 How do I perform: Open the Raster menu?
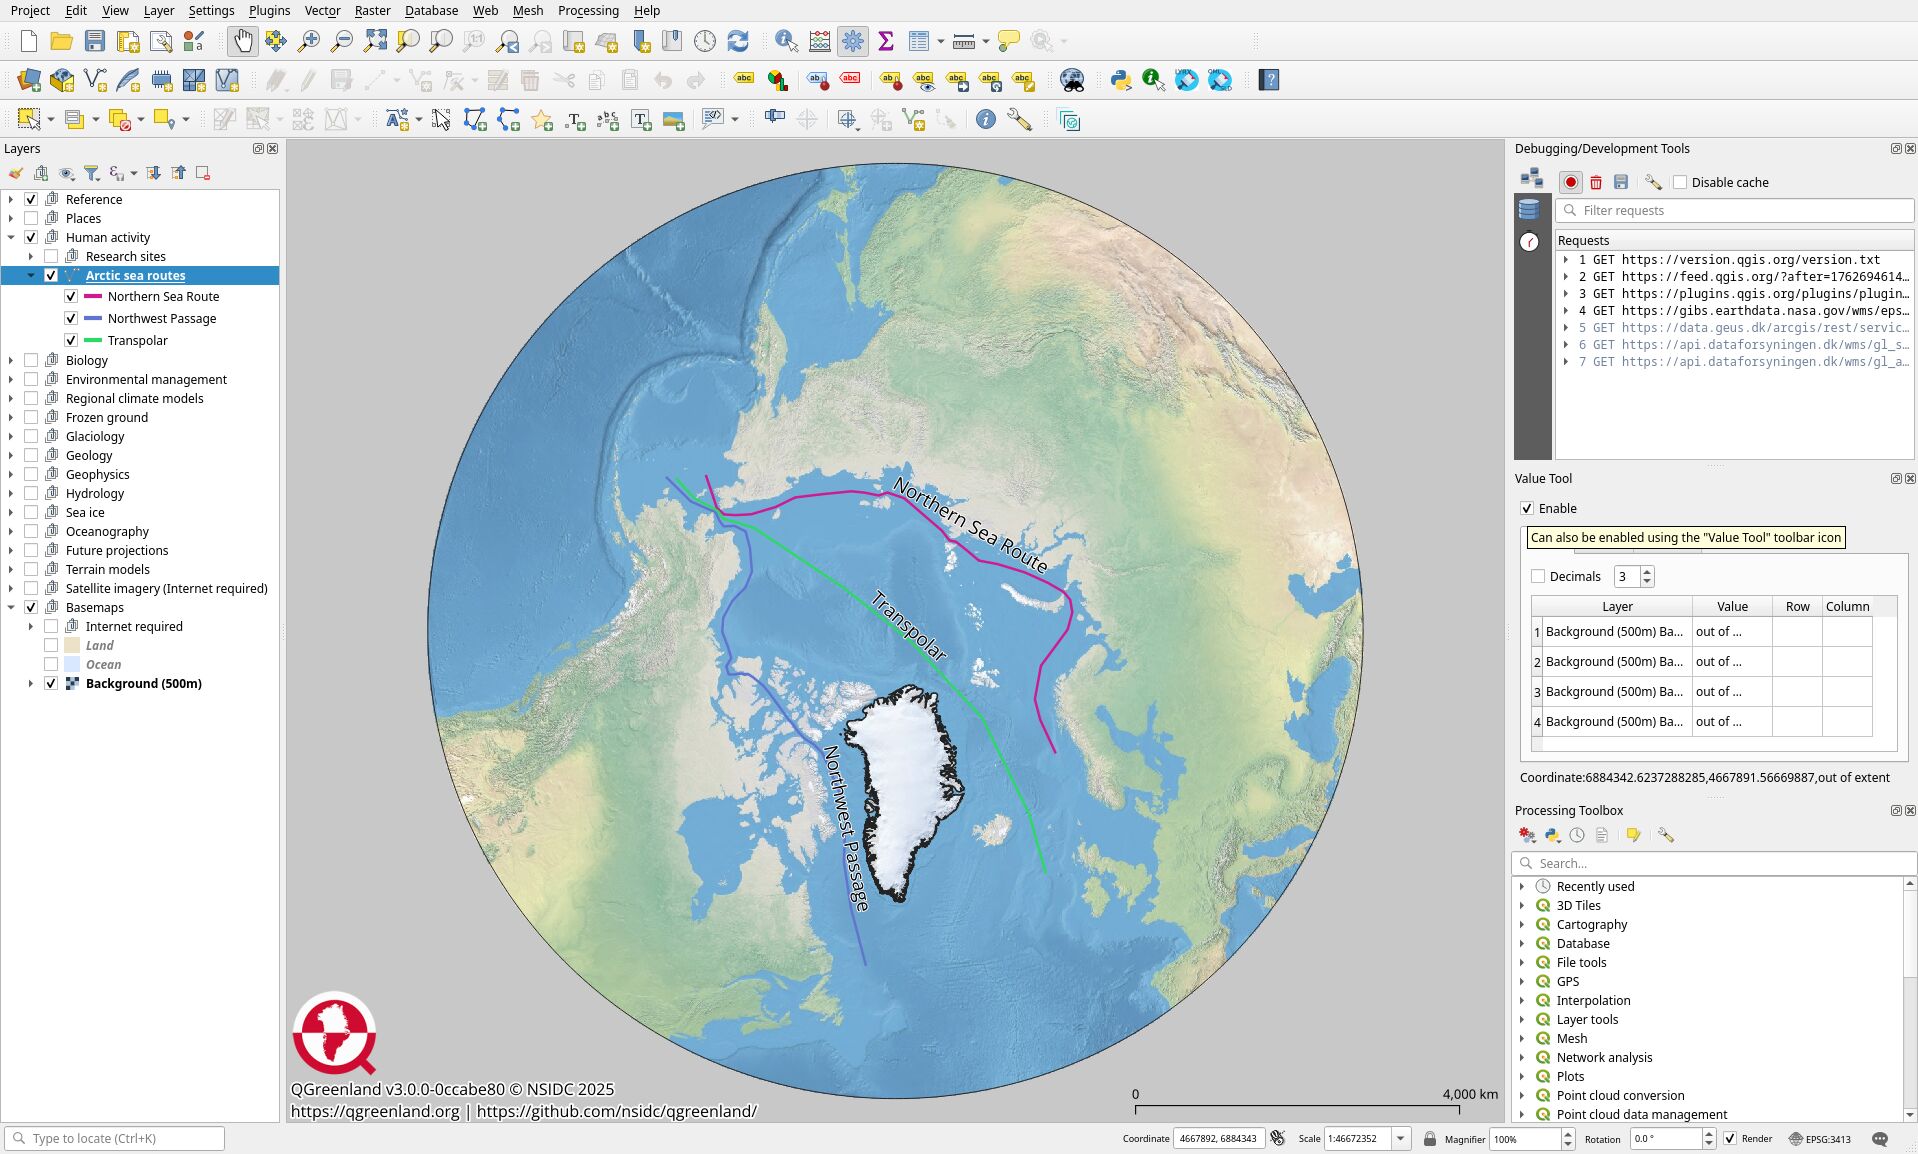[x=372, y=10]
